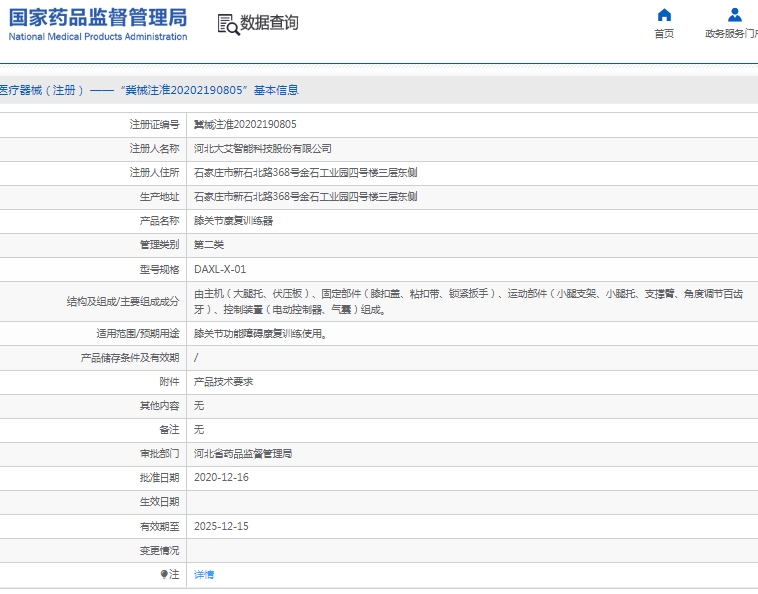Click the 备注 row label
The height and width of the screenshot is (594, 758).
(169, 430)
